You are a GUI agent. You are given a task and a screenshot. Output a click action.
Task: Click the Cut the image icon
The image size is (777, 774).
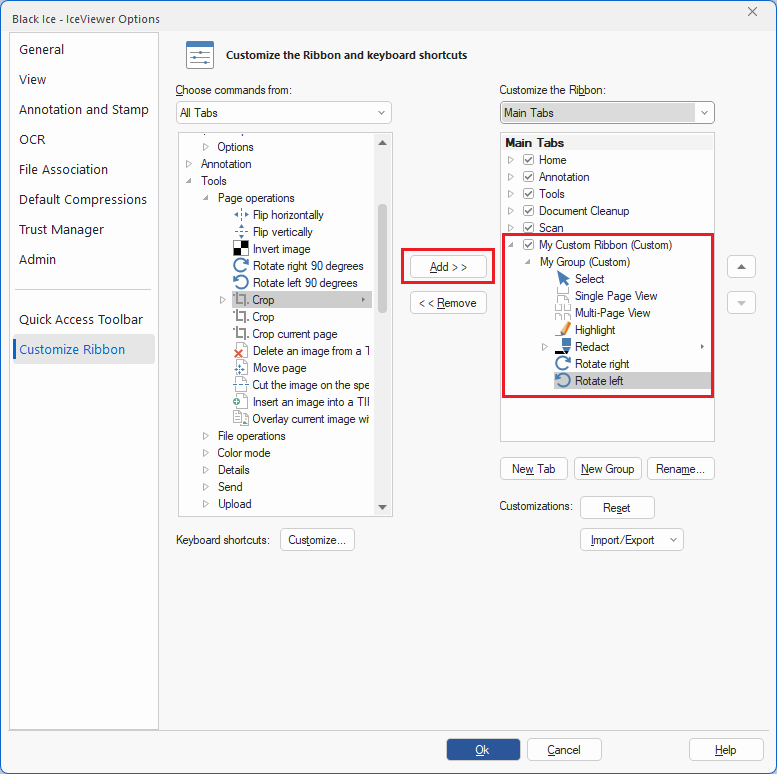pos(241,385)
